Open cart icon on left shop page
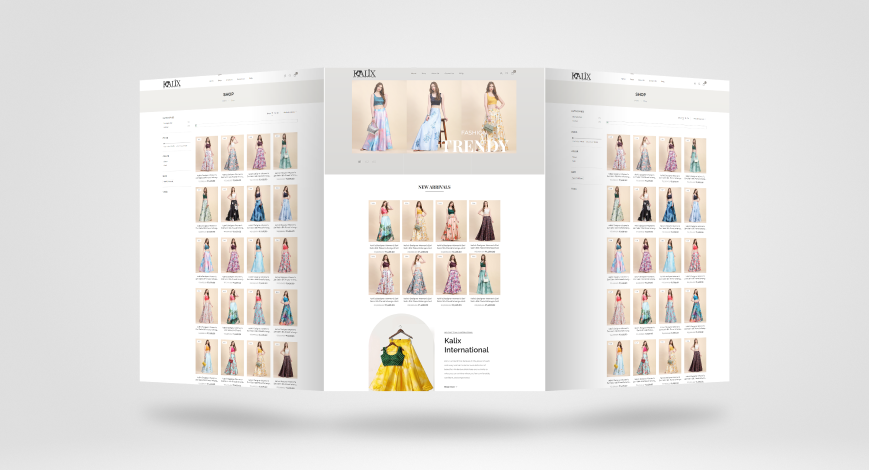The width and height of the screenshot is (869, 470). [296, 74]
